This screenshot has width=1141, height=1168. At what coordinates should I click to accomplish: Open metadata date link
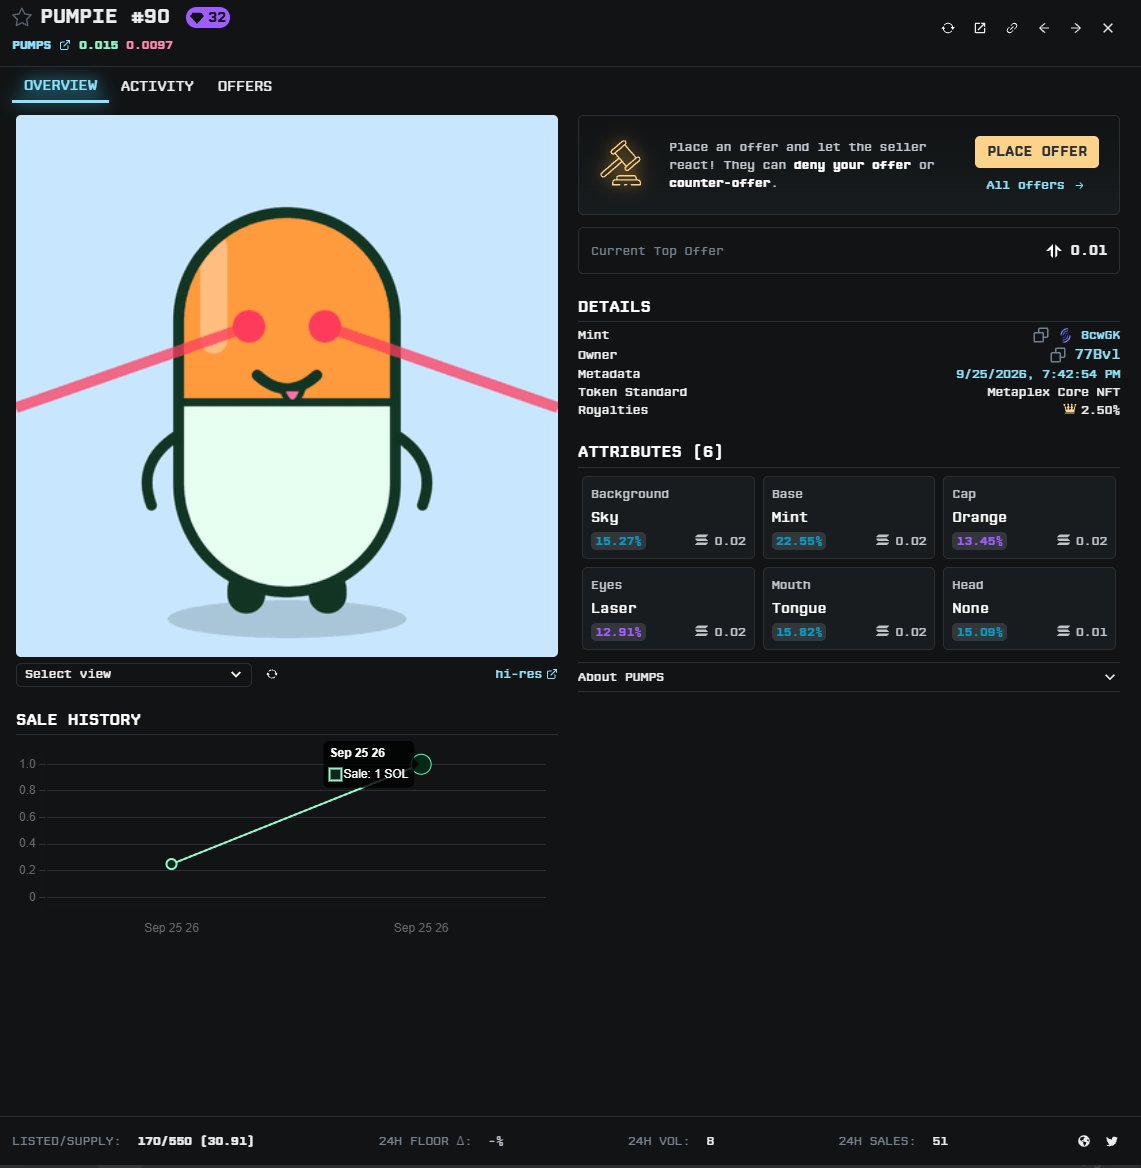1037,374
